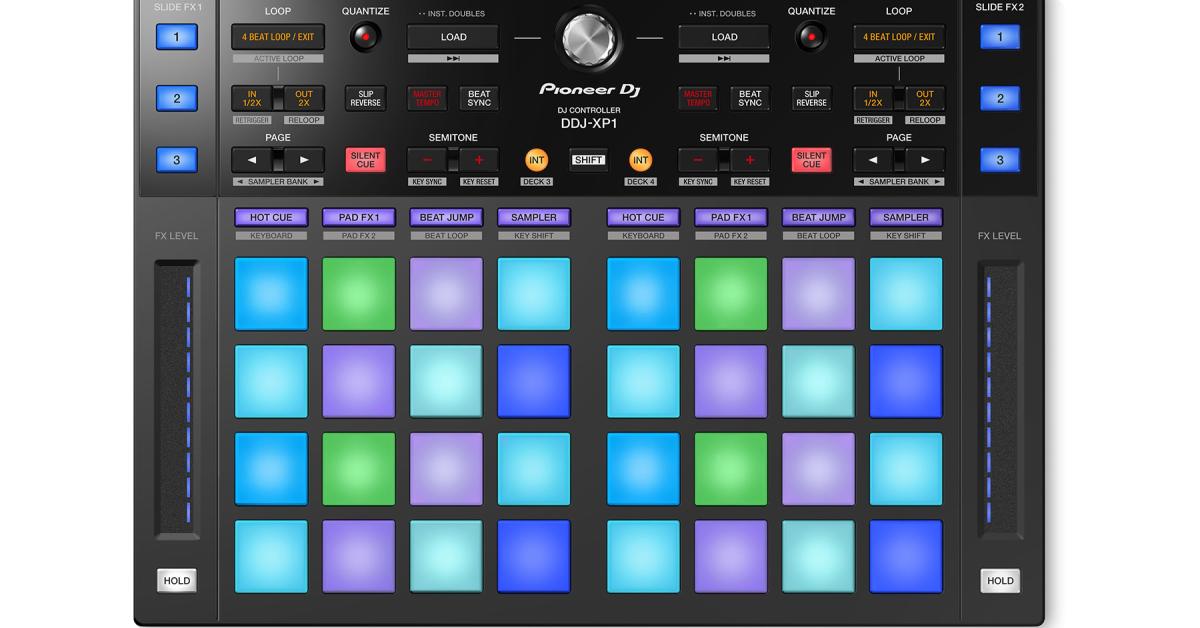
Task: Toggle right deck SLIP REVERSE
Action: coord(811,98)
